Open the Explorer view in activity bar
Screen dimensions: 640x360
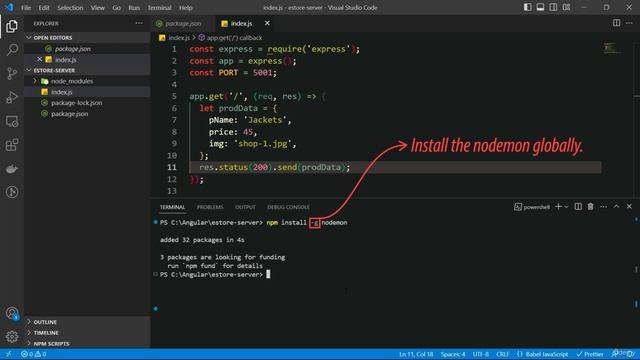coord(12,26)
